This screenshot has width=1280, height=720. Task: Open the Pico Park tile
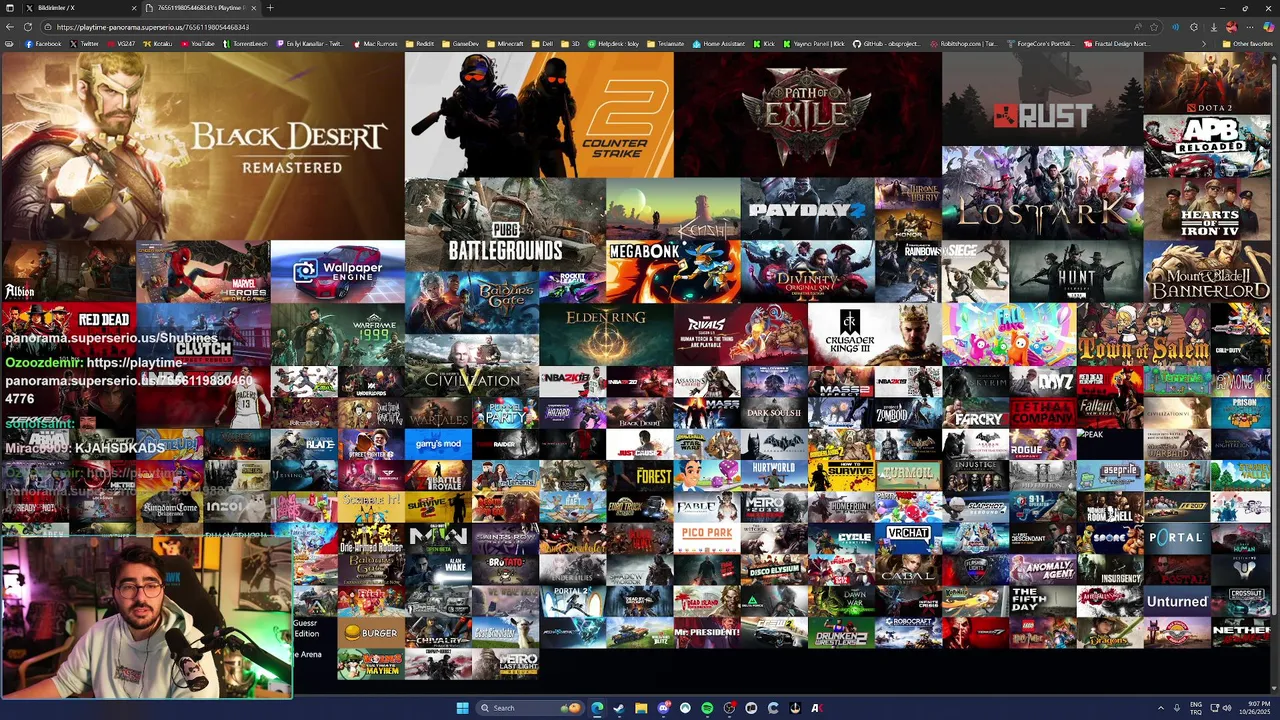pos(707,538)
